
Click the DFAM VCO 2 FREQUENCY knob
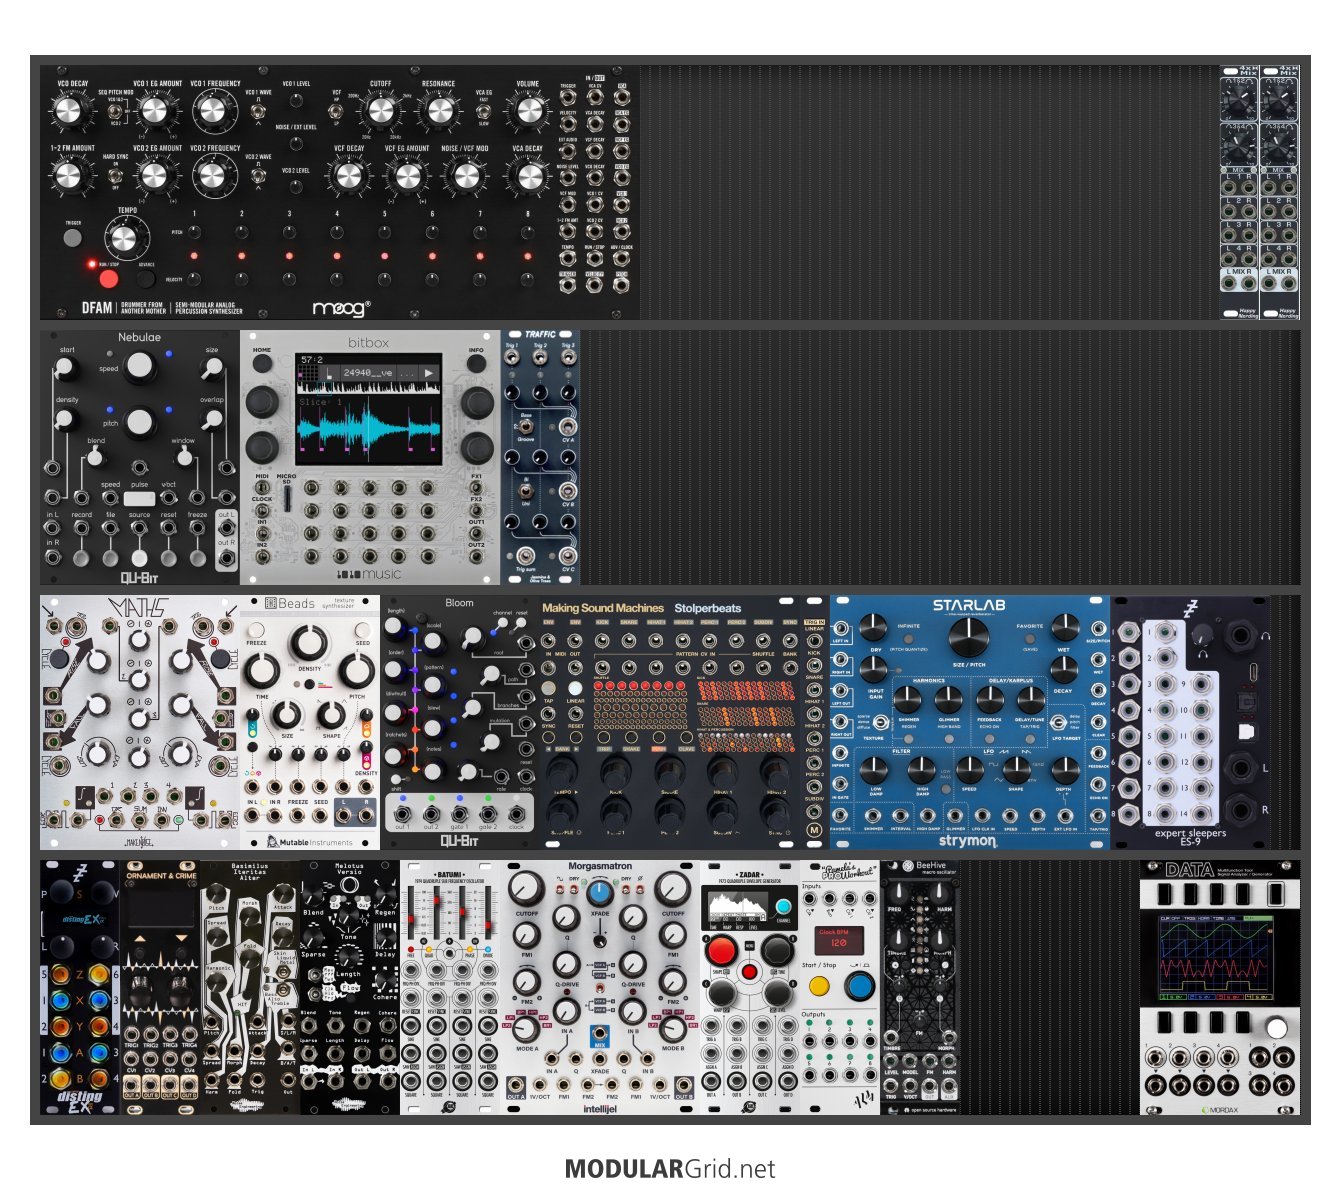(213, 176)
